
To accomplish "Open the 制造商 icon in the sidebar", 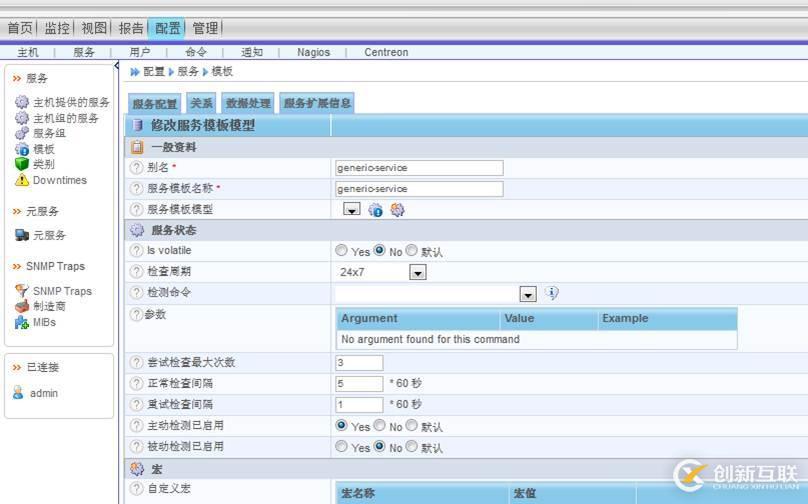I will pos(22,306).
